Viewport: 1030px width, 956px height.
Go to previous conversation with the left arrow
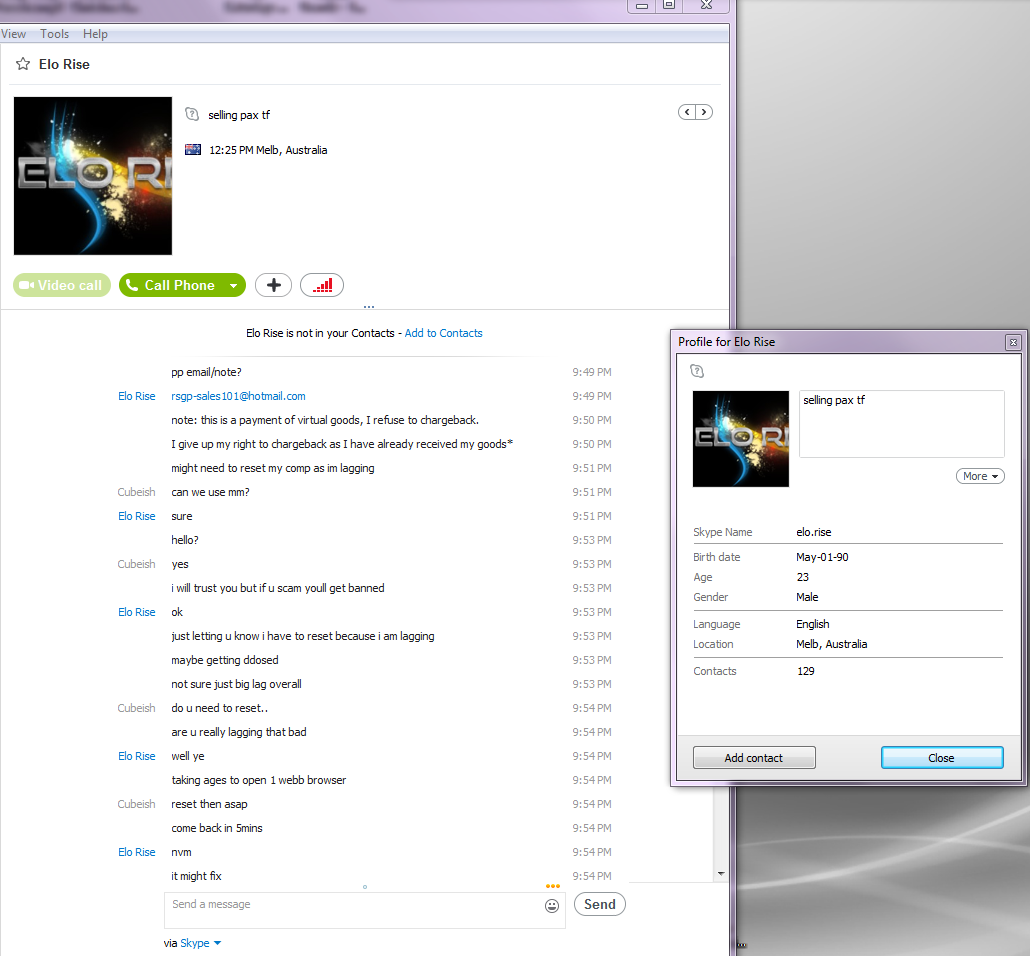tap(687, 112)
